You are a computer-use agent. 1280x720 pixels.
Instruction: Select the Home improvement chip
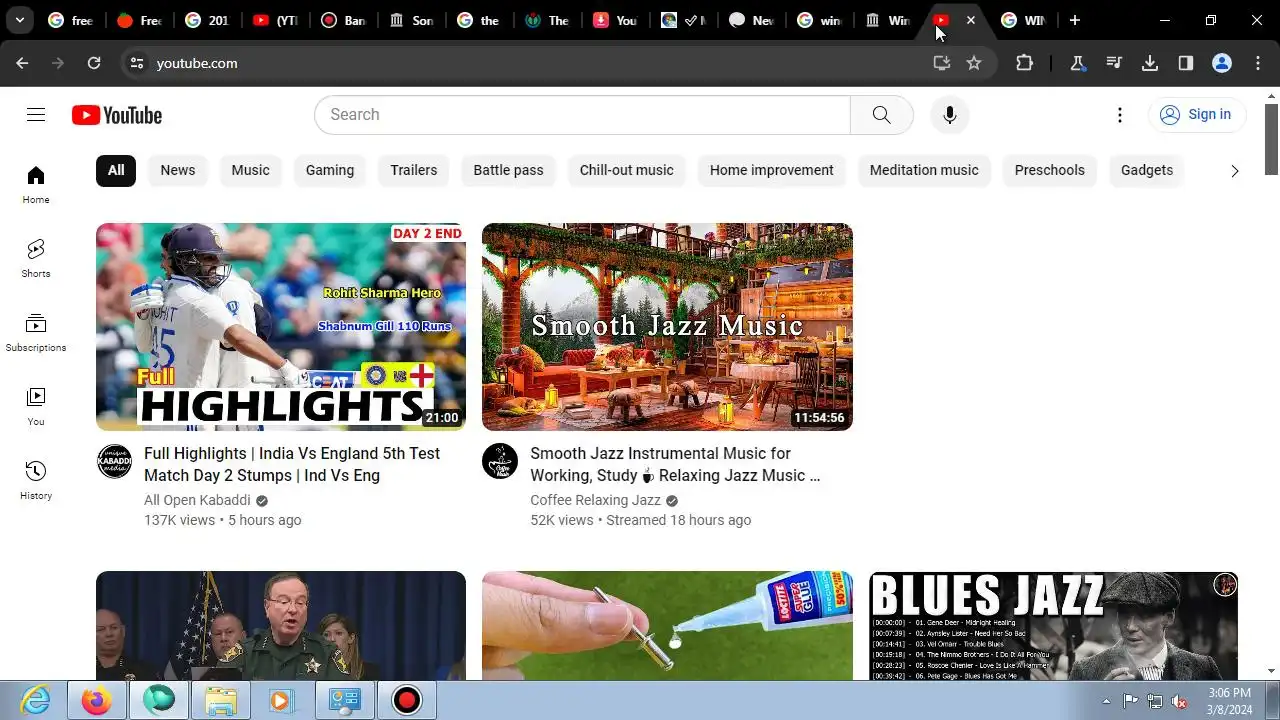point(772,170)
